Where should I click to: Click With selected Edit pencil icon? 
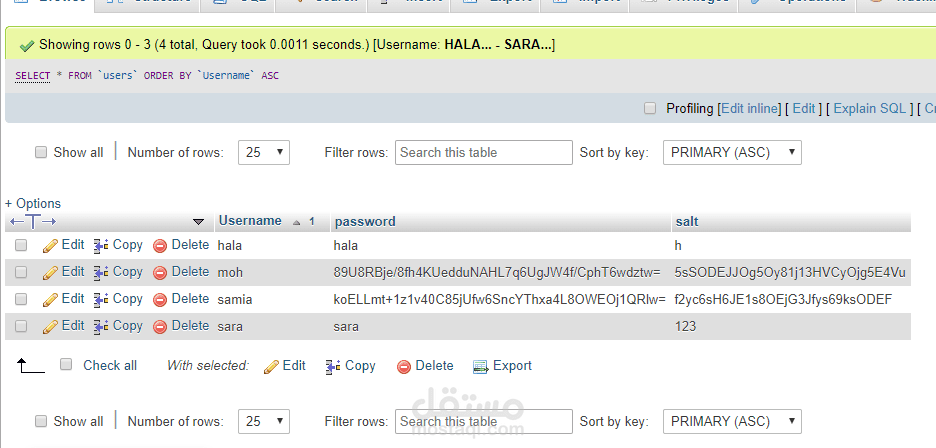pyautogui.click(x=271, y=366)
